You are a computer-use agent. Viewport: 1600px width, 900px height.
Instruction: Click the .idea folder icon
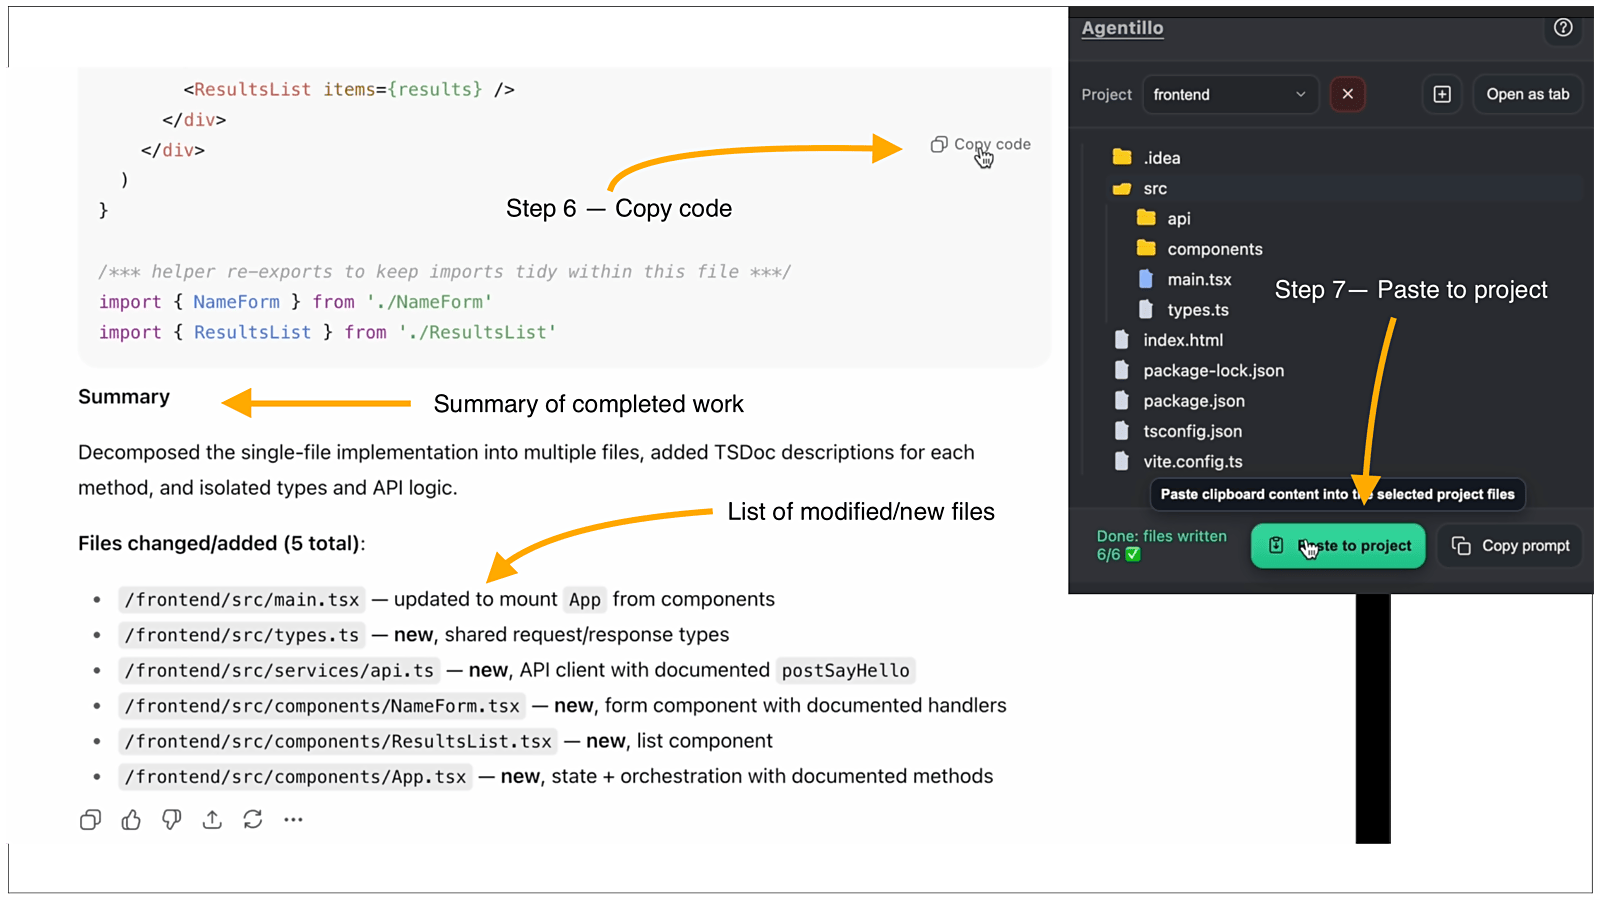(x=1122, y=157)
